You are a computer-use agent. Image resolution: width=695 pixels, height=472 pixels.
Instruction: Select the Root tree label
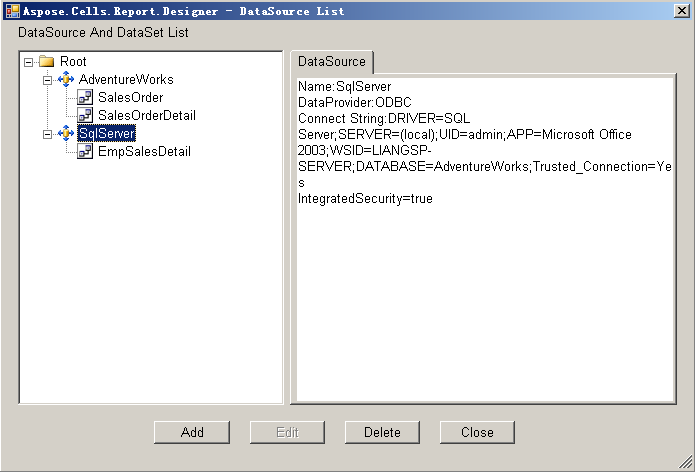click(73, 61)
